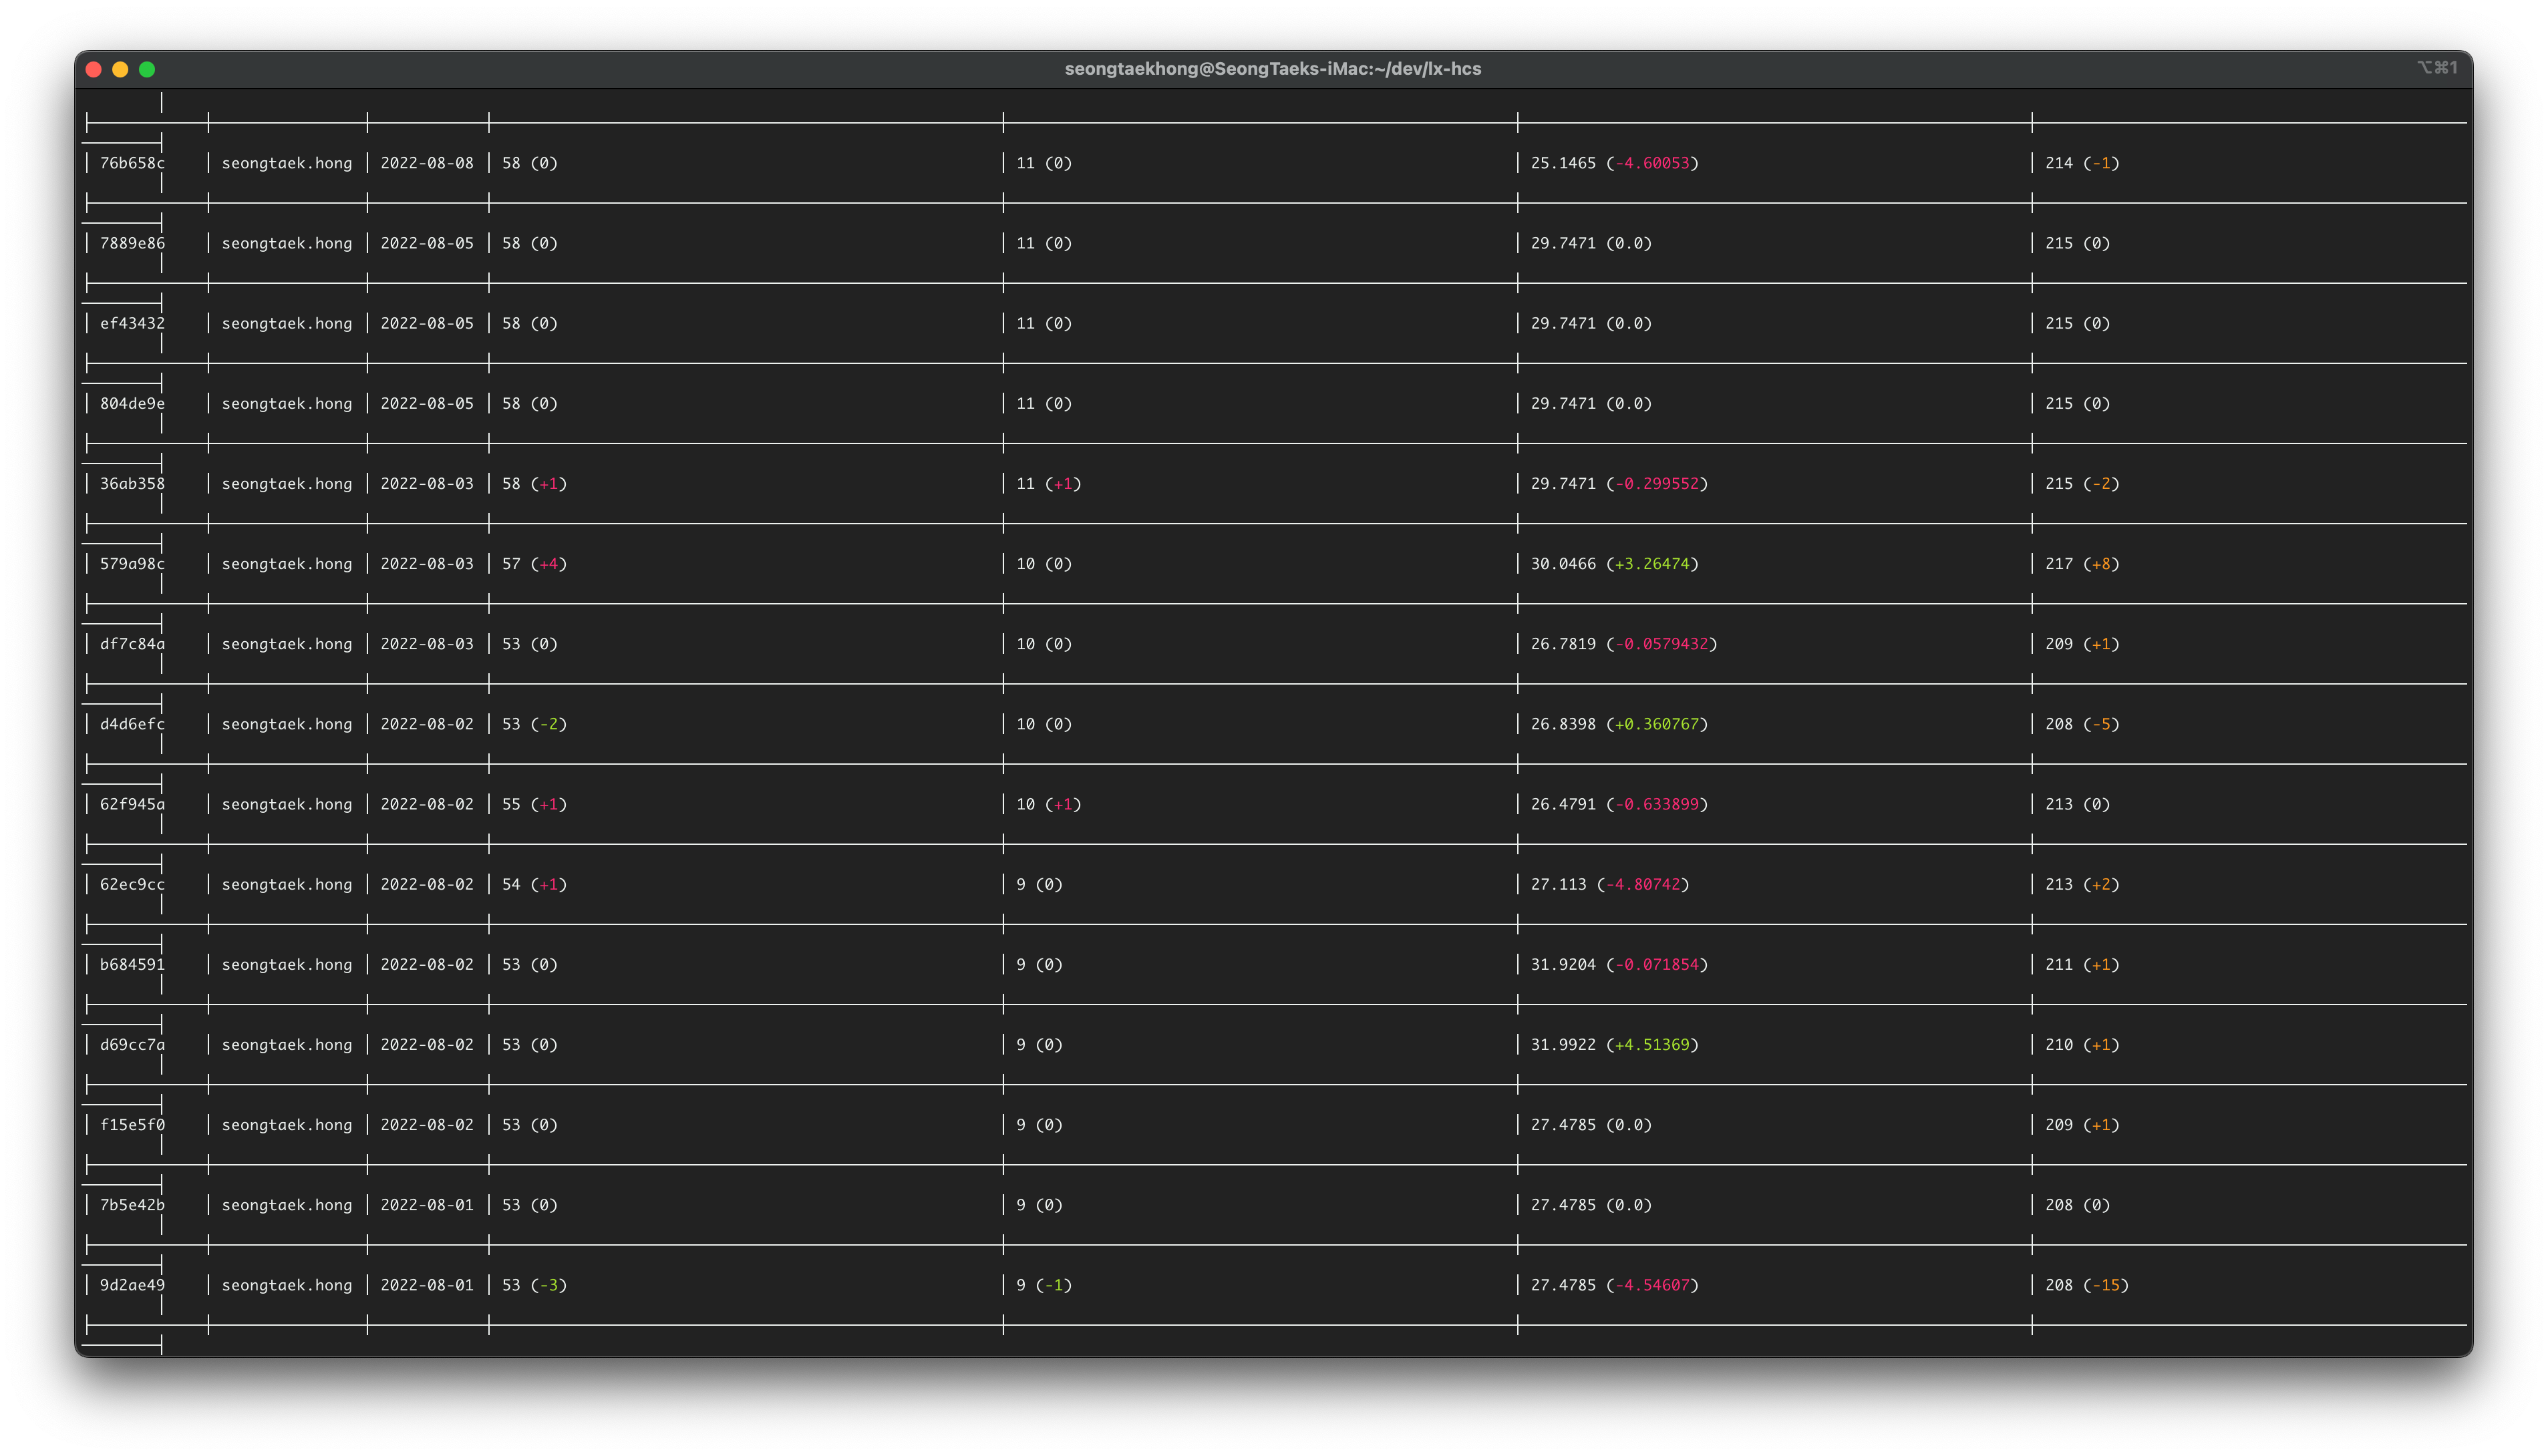Select commit hash f15e5f0
This screenshot has width=2548, height=1456.
coord(132,1125)
